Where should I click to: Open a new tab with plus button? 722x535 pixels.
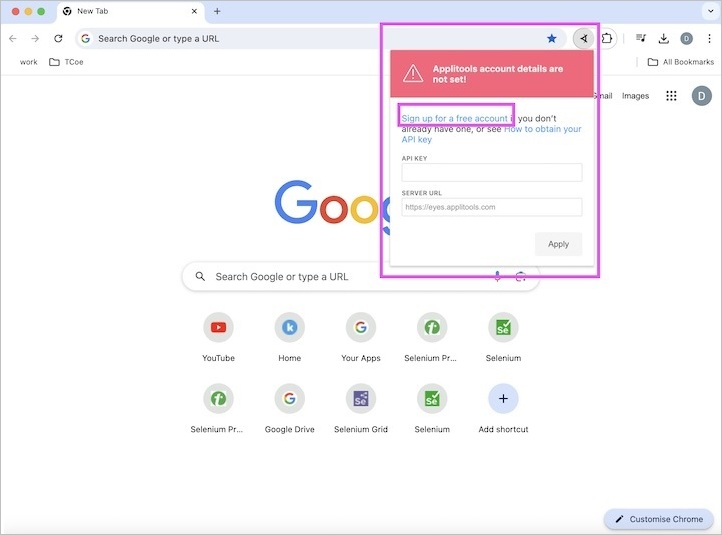217,11
